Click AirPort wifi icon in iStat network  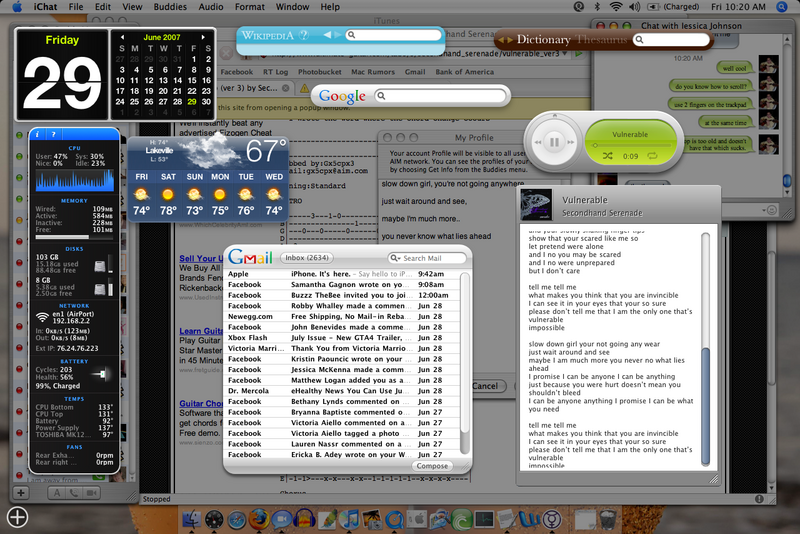point(42,317)
